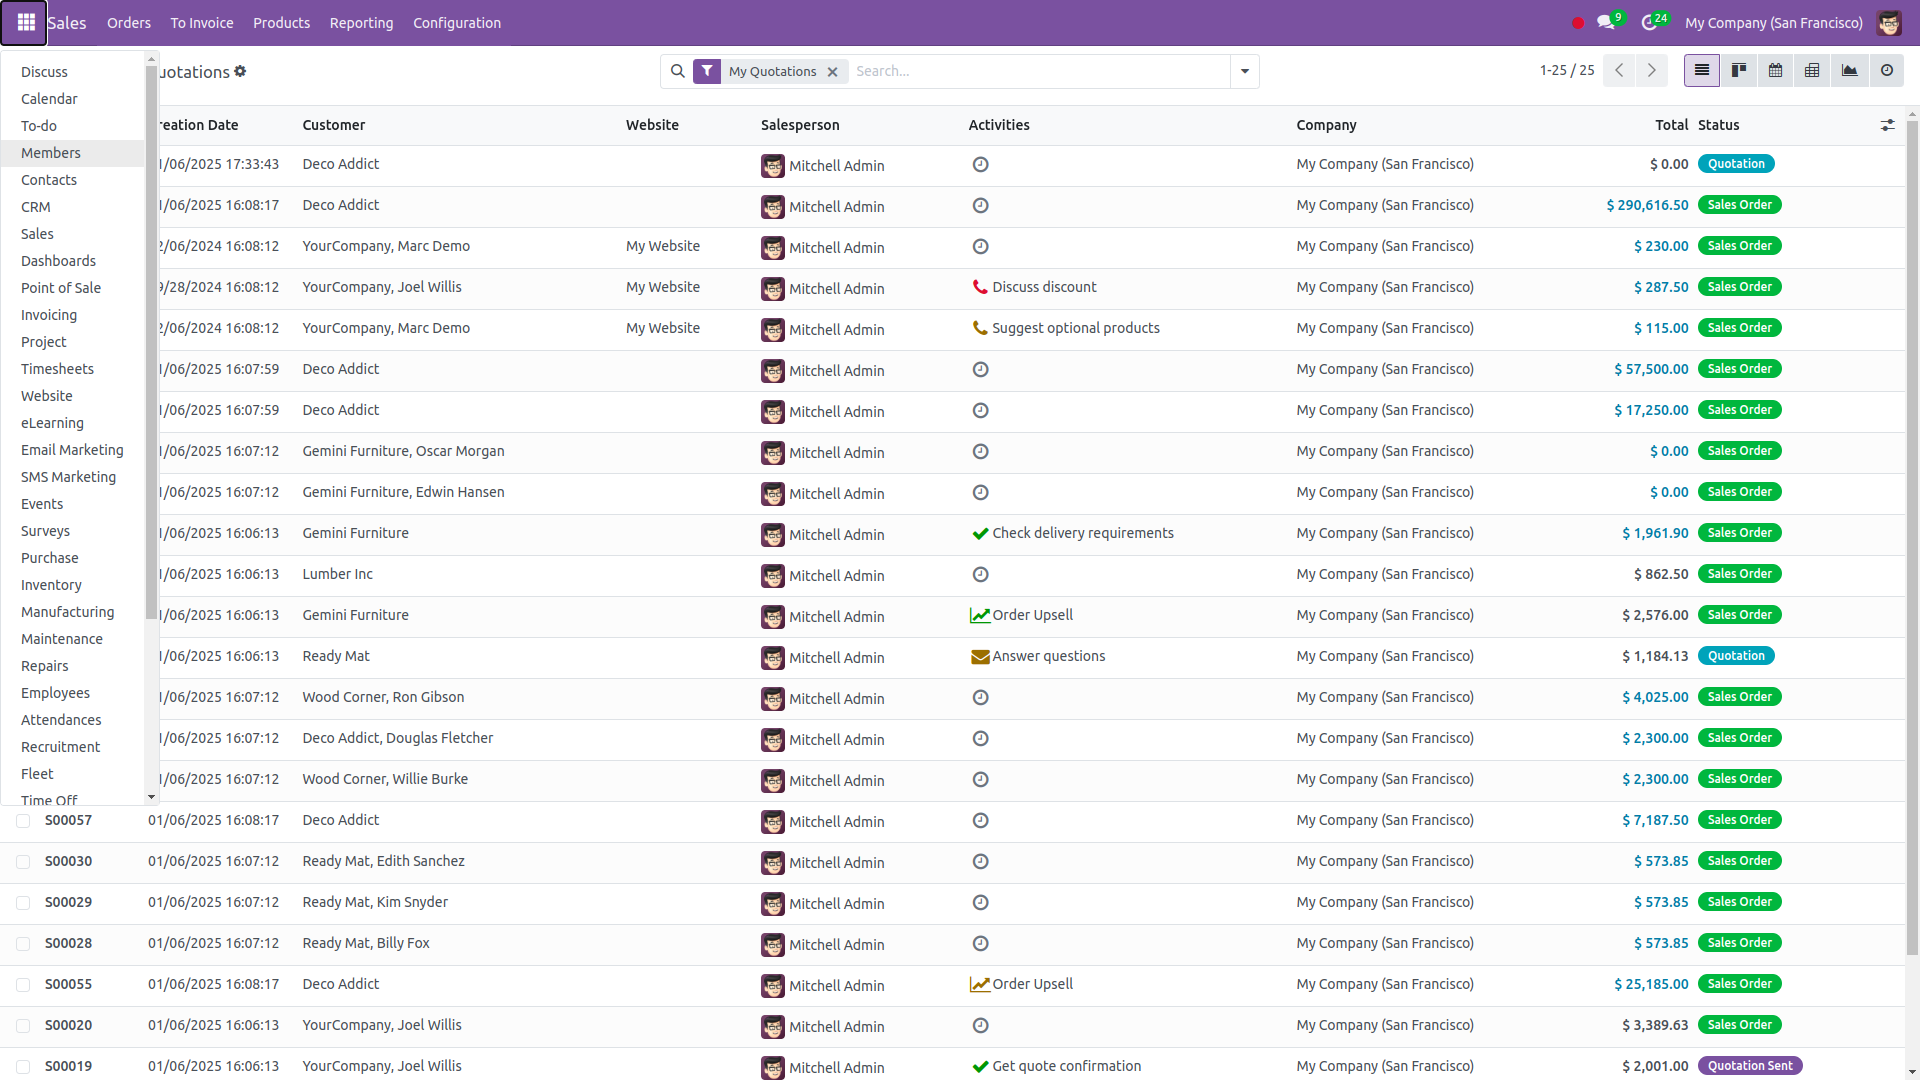Click the My Quotations filter funnel icon

tap(707, 71)
